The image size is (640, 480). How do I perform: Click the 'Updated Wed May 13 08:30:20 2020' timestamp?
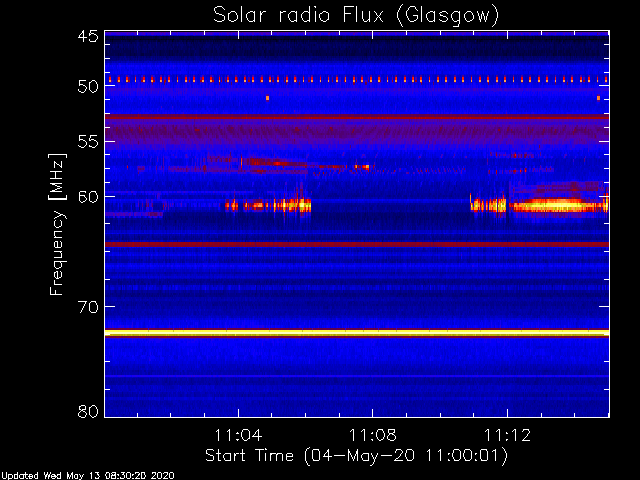[x=87, y=476]
